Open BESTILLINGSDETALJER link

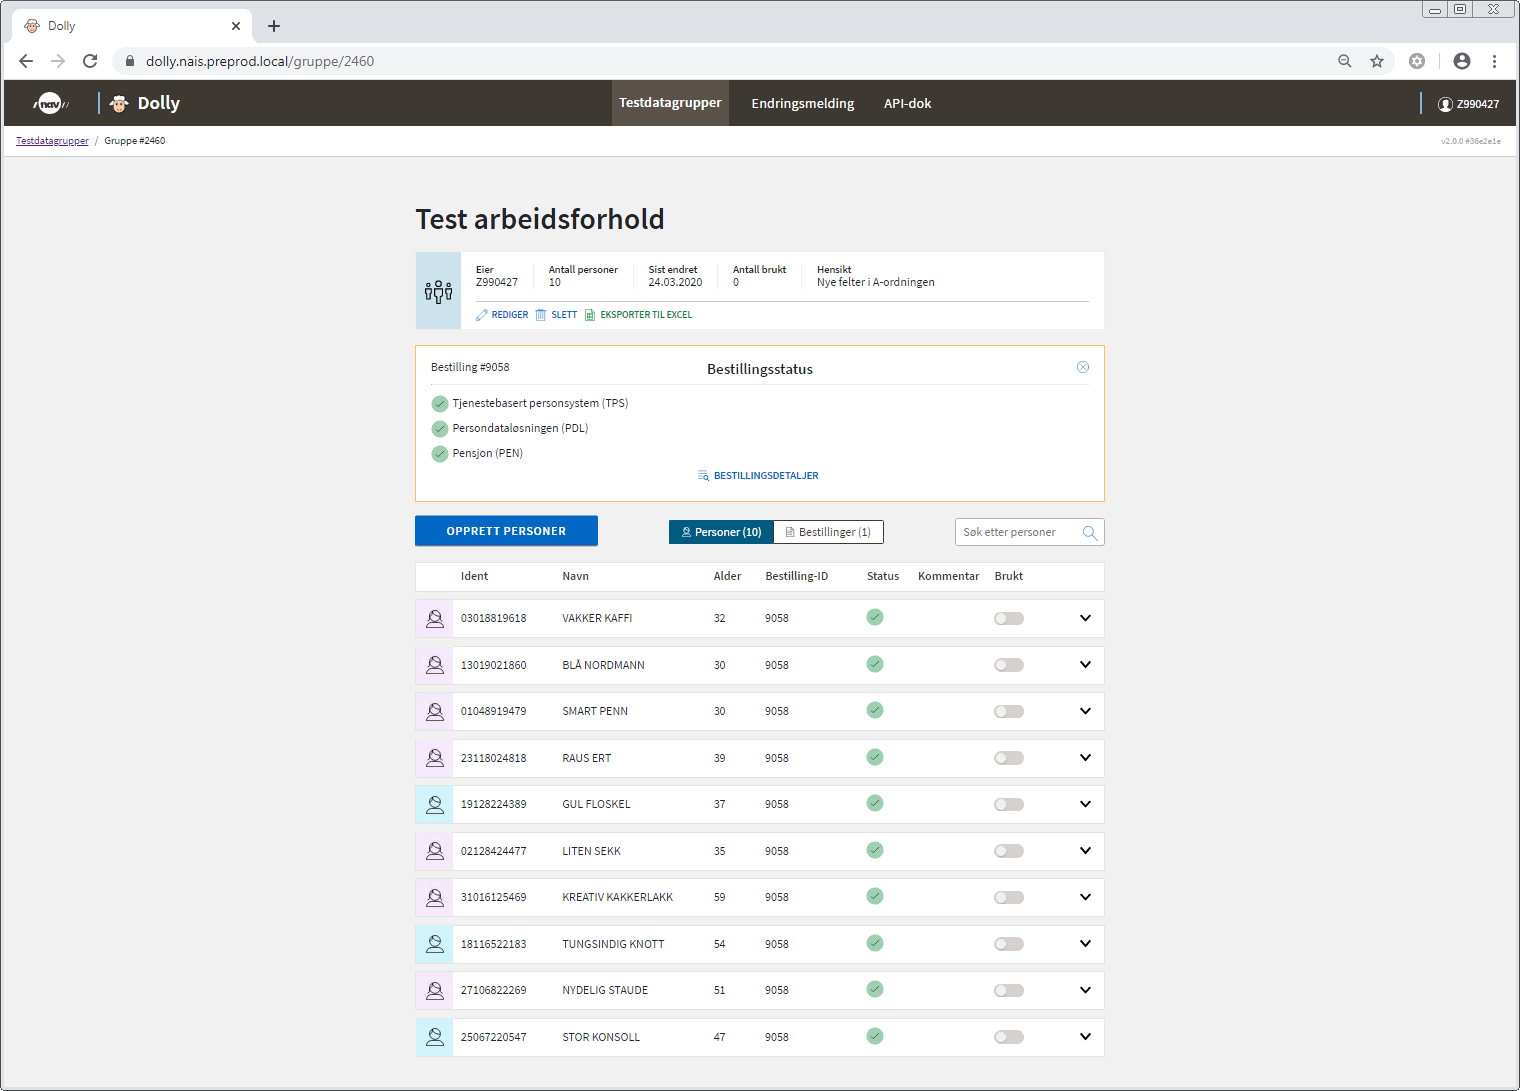[766, 476]
